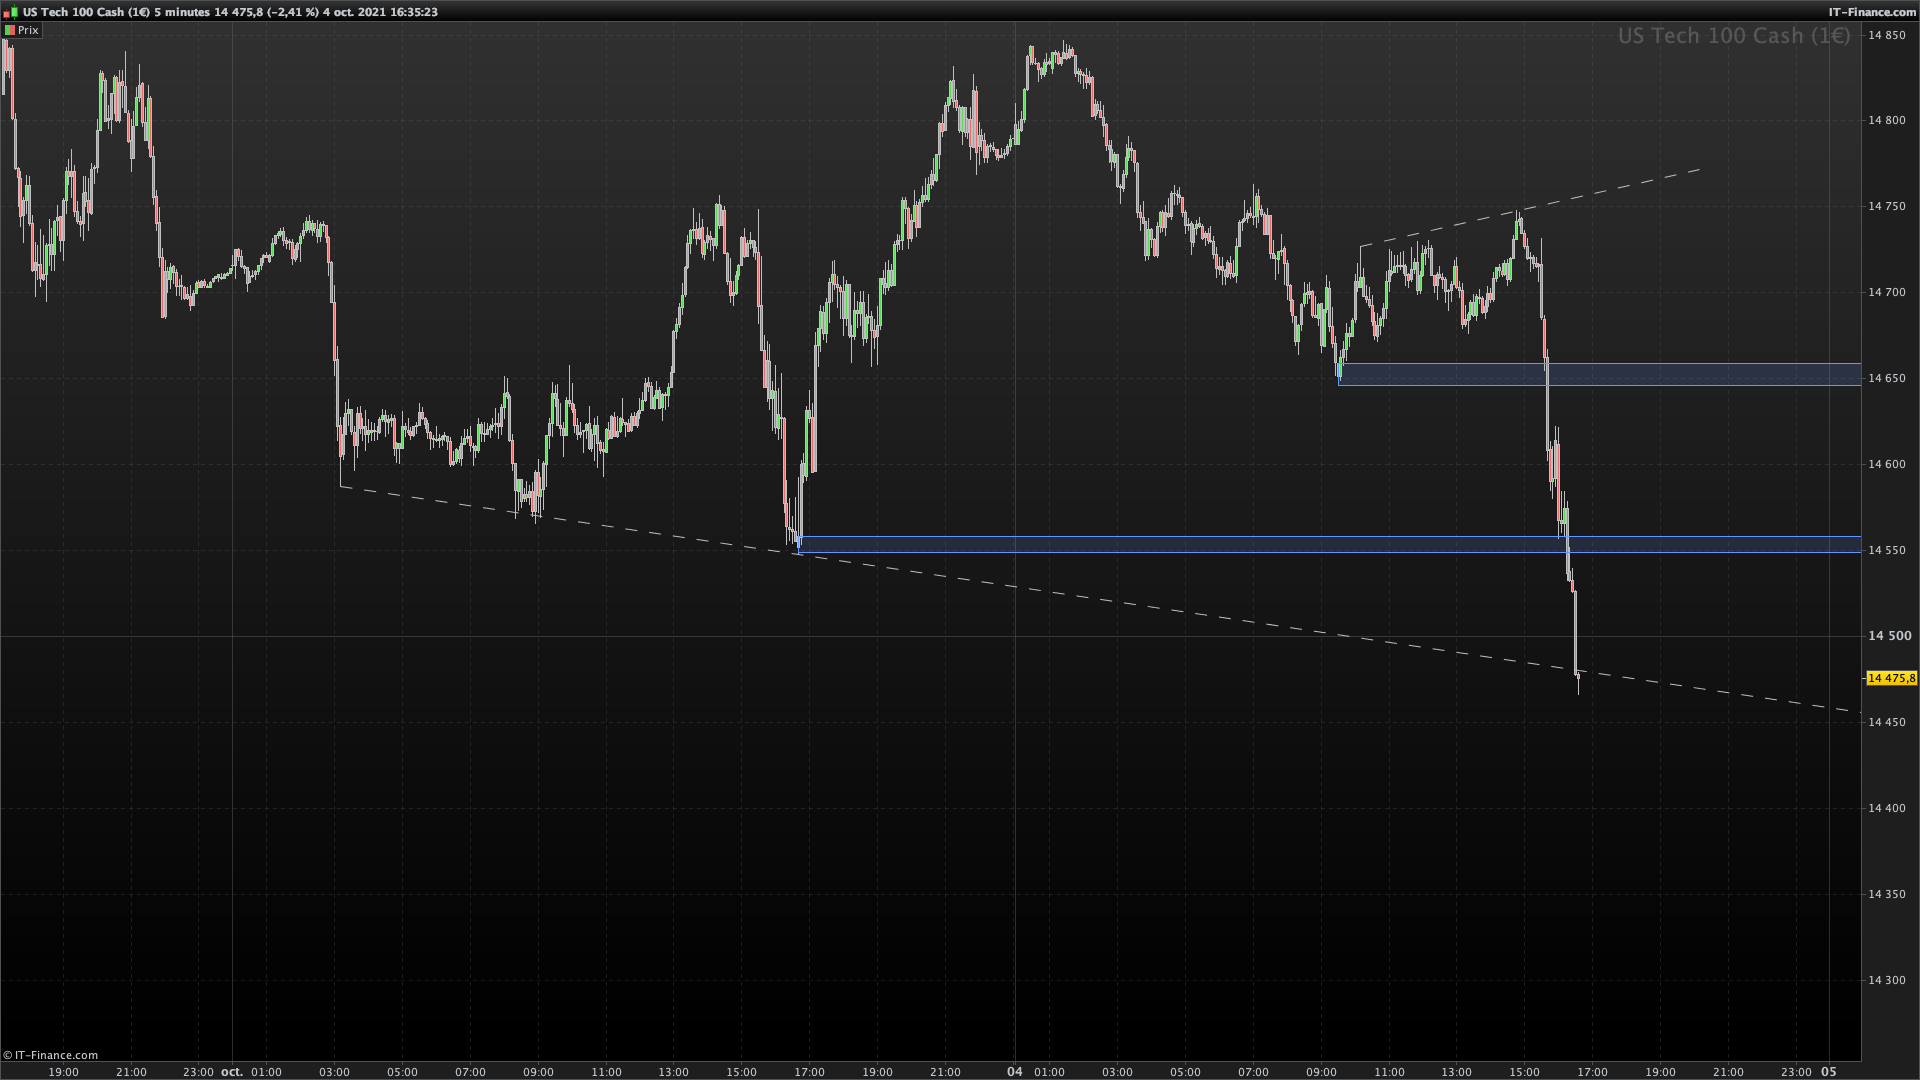This screenshot has height=1080, width=1920.
Task: Select the lower blue zone near 14 550
Action: click(x=1200, y=544)
